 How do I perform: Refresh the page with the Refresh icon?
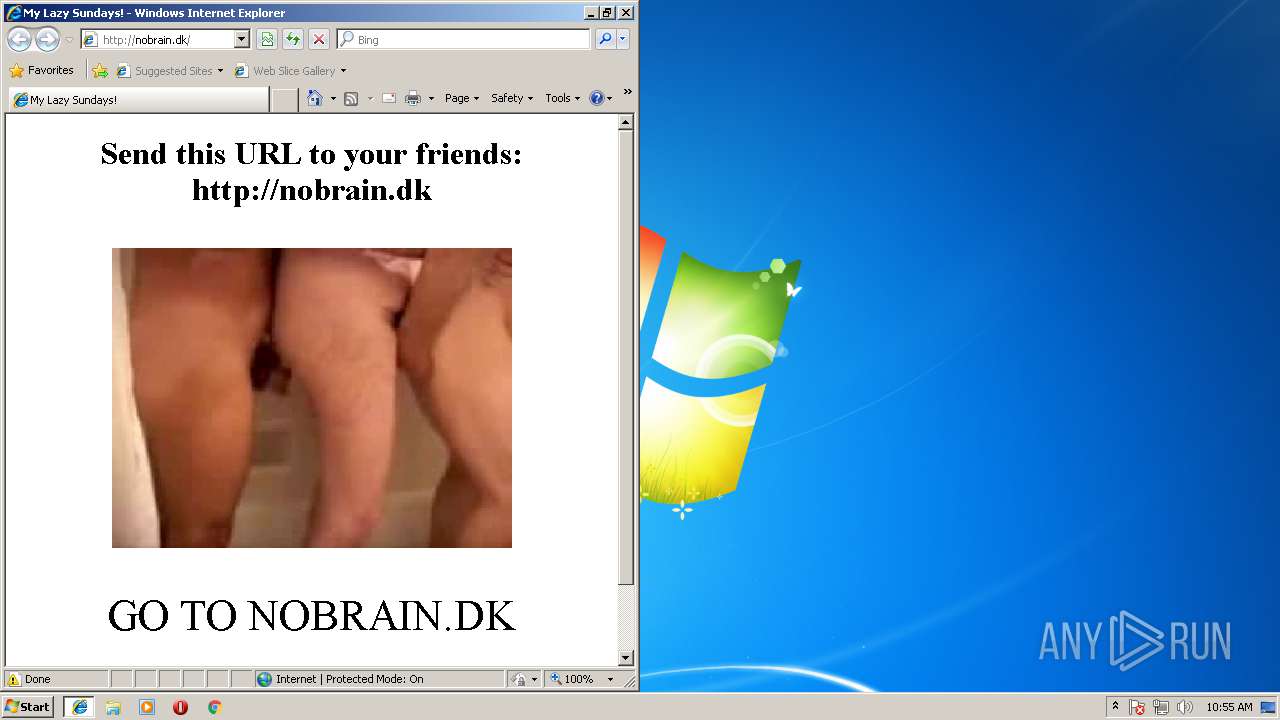pyautogui.click(x=293, y=39)
